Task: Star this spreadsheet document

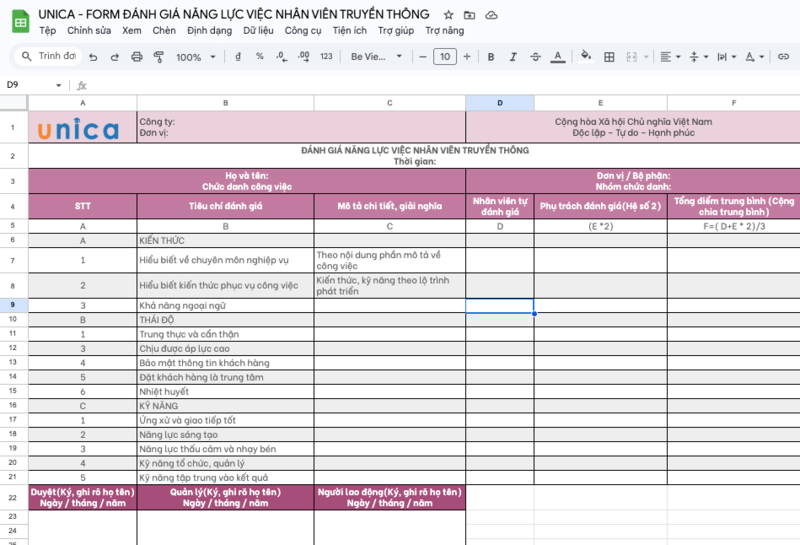Action: pyautogui.click(x=448, y=15)
